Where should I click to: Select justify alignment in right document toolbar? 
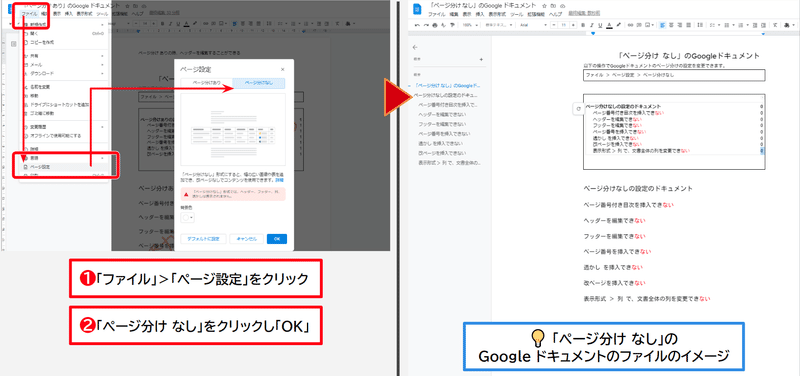tap(689, 24)
